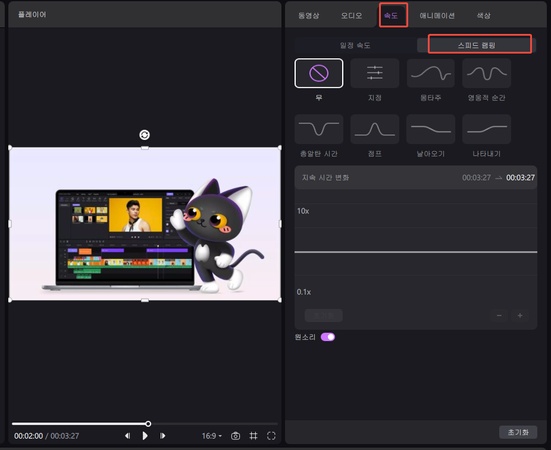
Task: Click the 초기화 reset button at panel bottom
Action: point(518,432)
